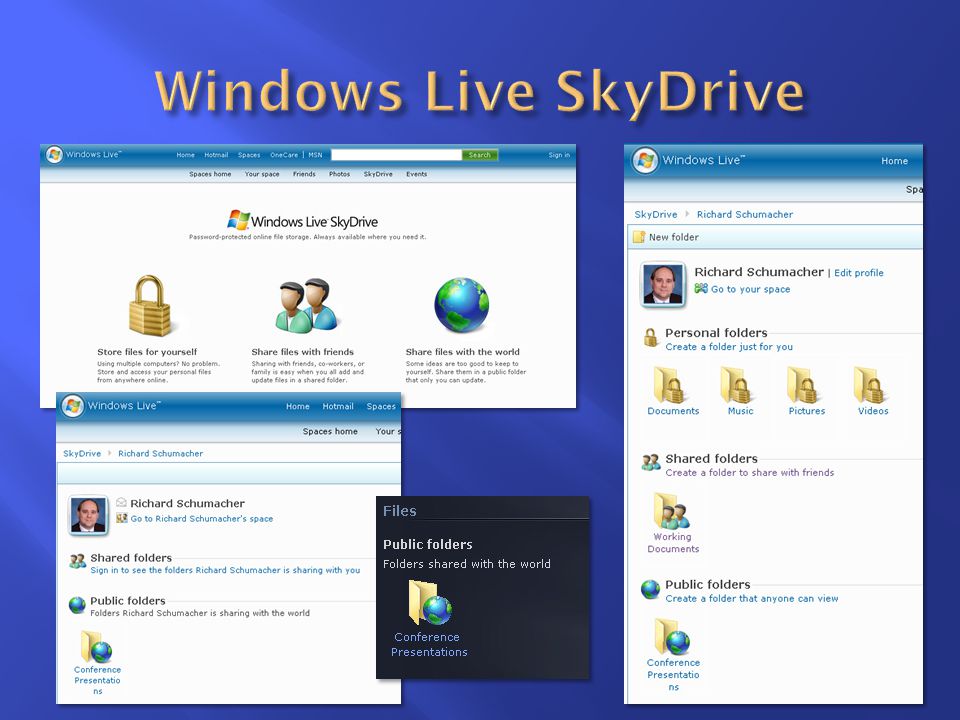
Task: Click Spaces home in bottom-left window
Action: pyautogui.click(x=330, y=431)
